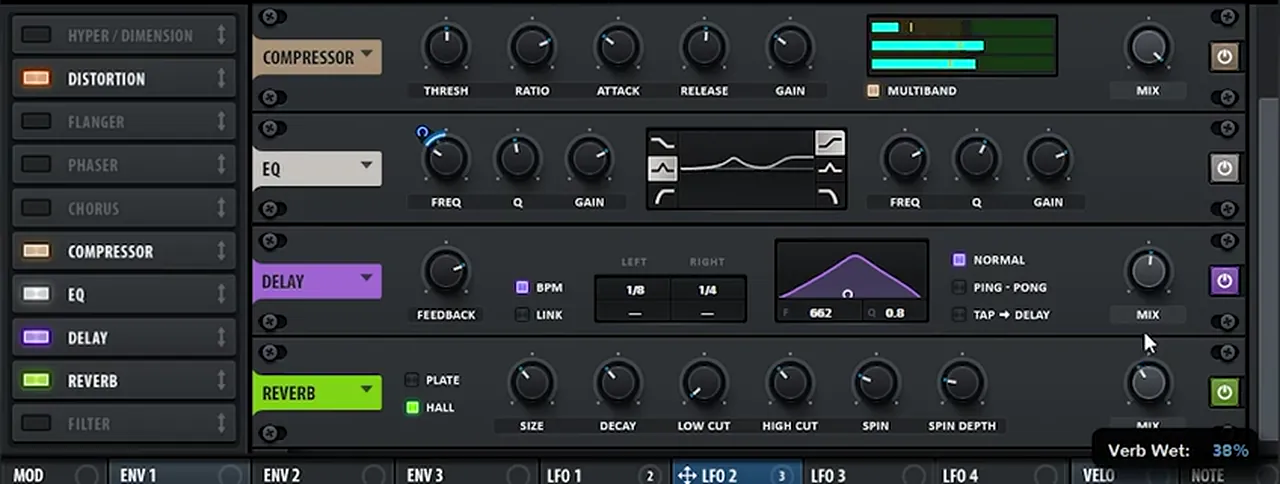Click the reorder arrows on Hyper/Dimension row
The width and height of the screenshot is (1280, 484).
(x=221, y=35)
